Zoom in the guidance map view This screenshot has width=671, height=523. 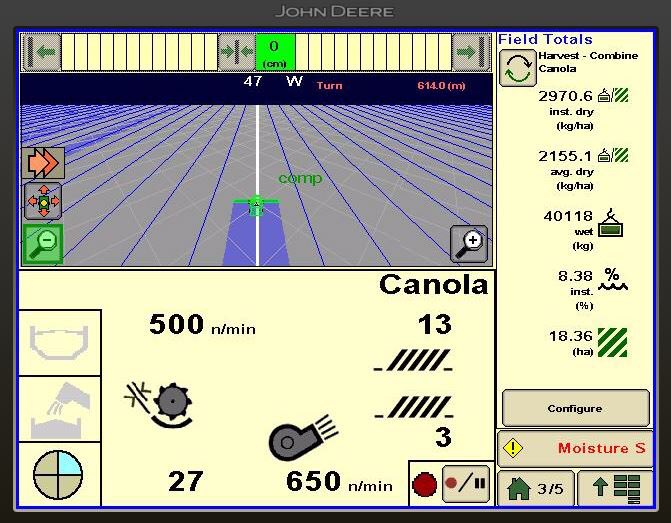(469, 244)
